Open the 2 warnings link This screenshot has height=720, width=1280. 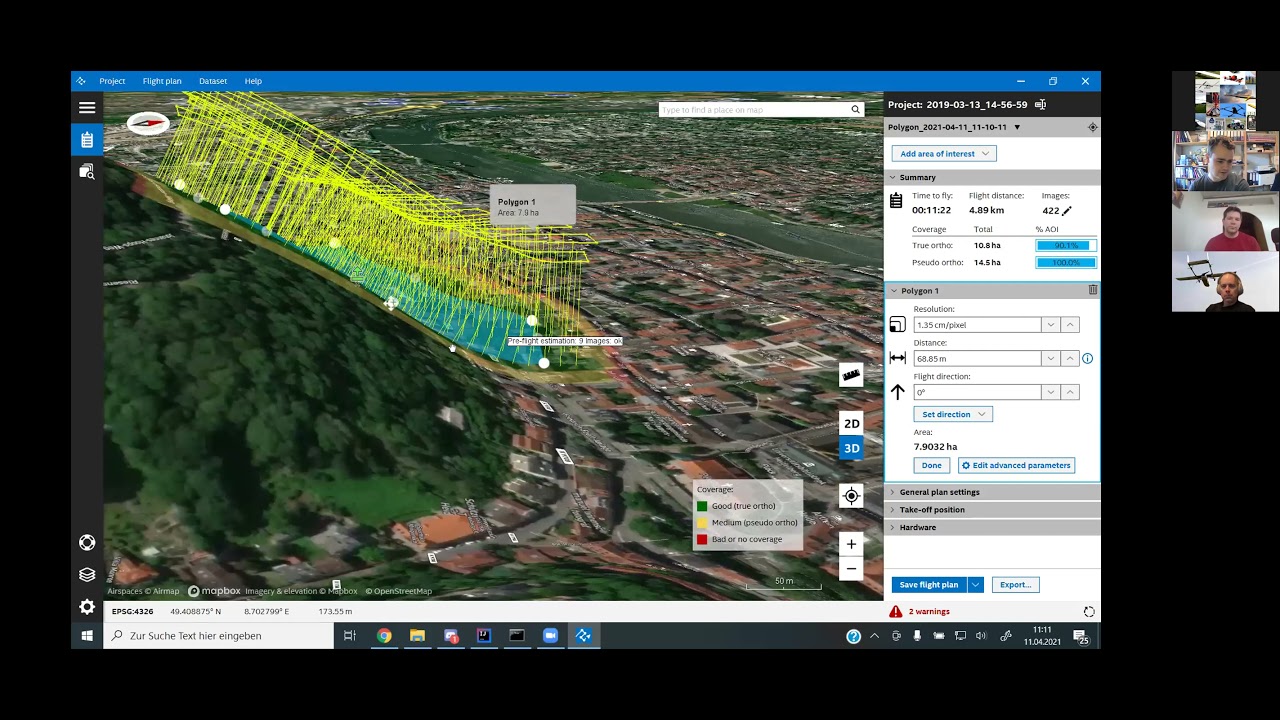(x=929, y=611)
